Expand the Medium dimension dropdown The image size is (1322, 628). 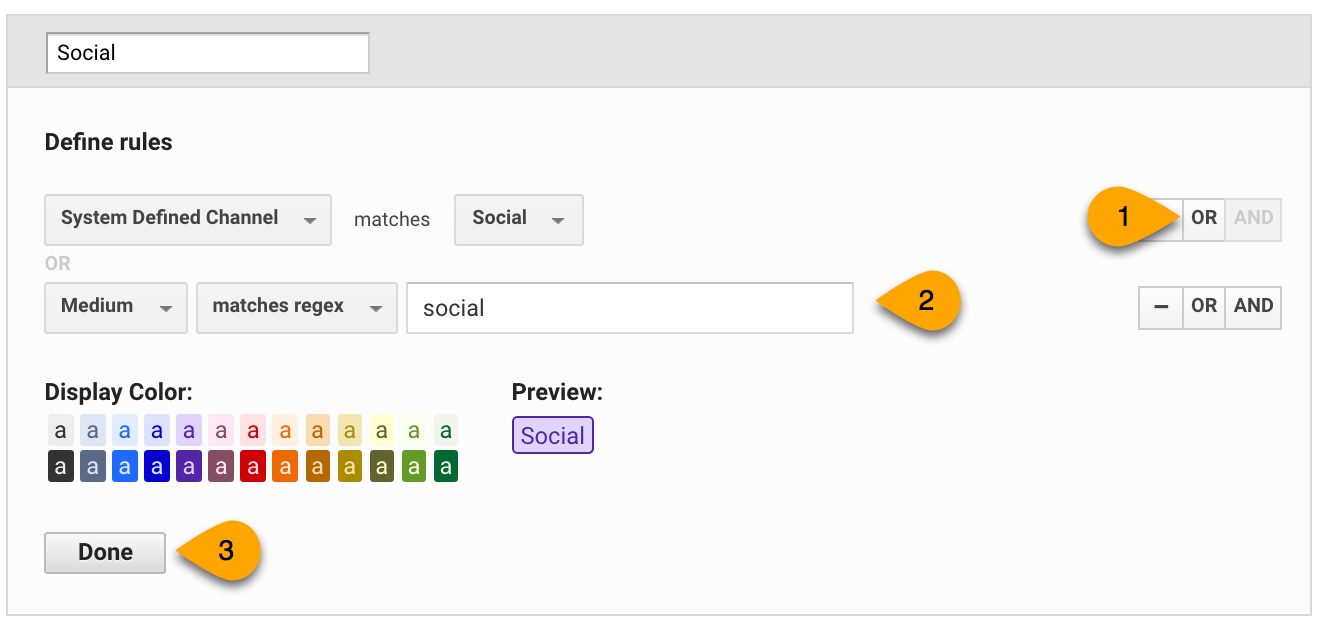(116, 307)
